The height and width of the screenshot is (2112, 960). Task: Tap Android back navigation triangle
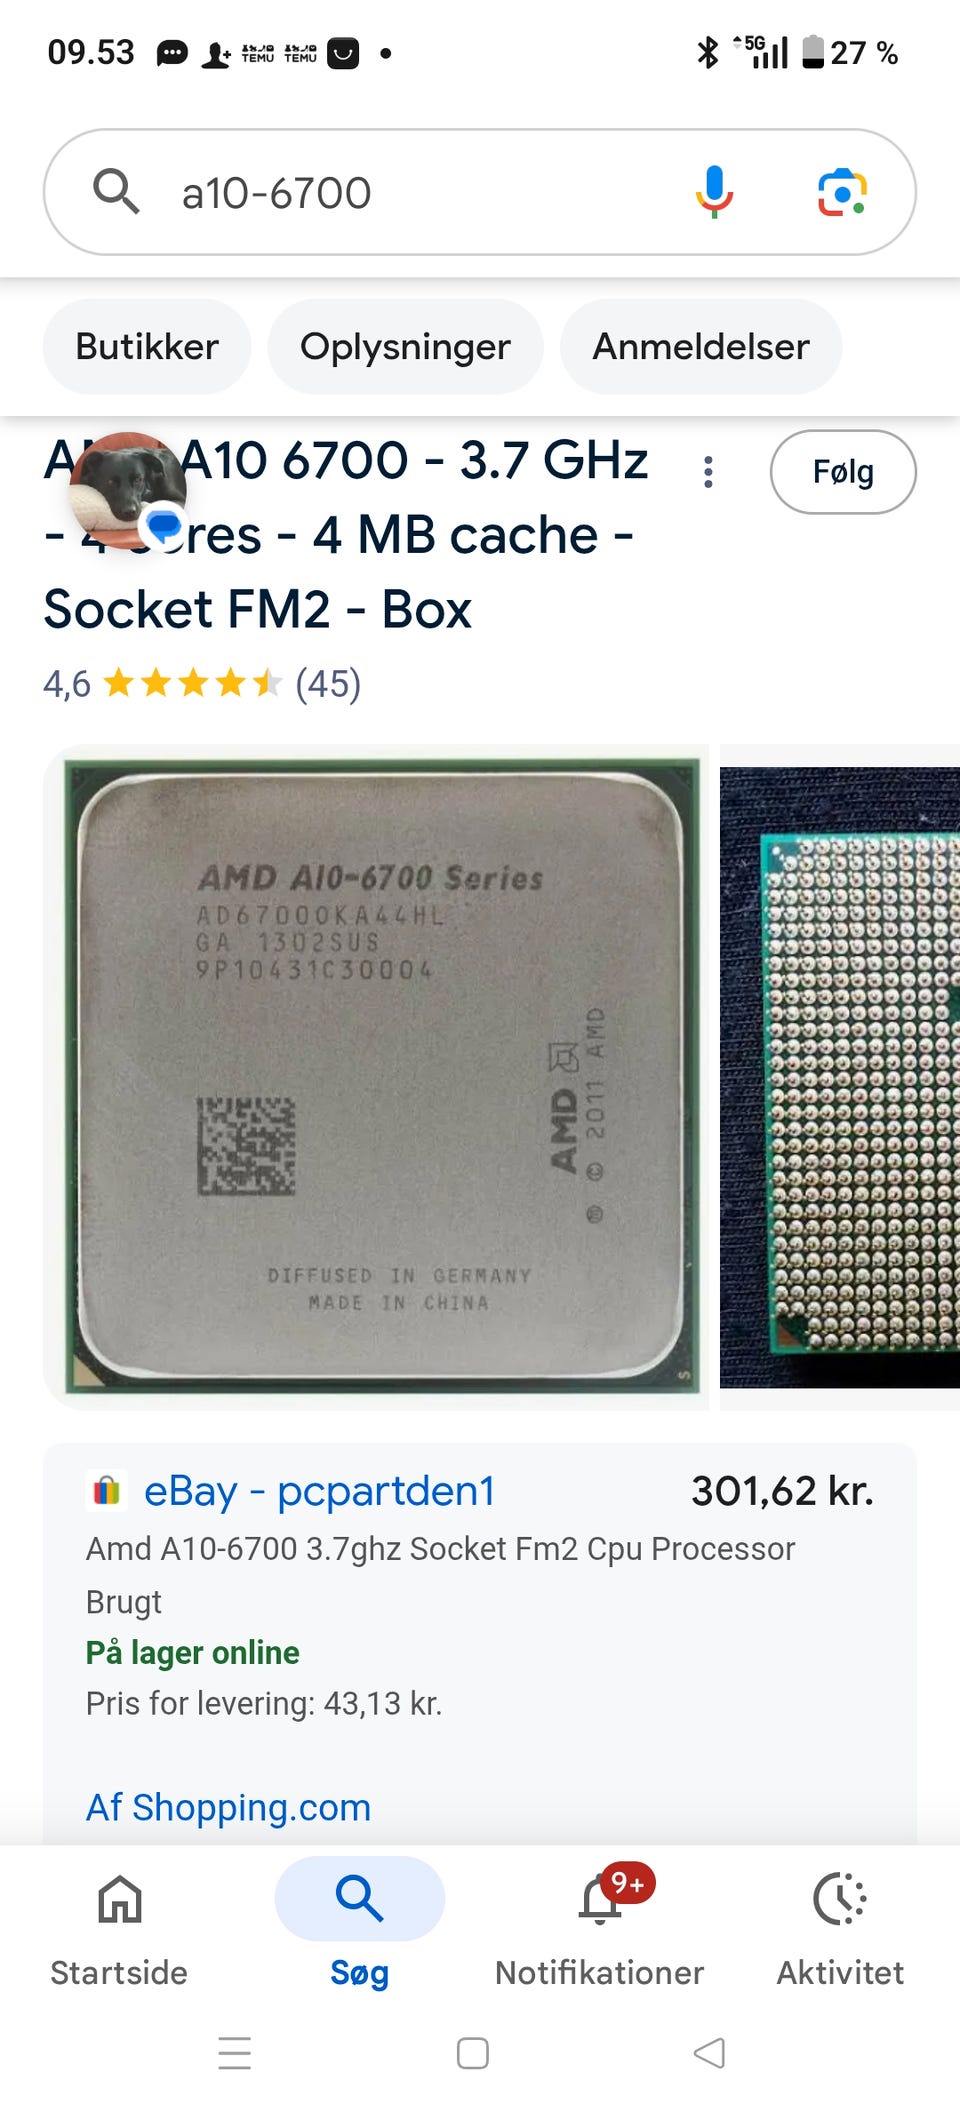click(x=709, y=2053)
